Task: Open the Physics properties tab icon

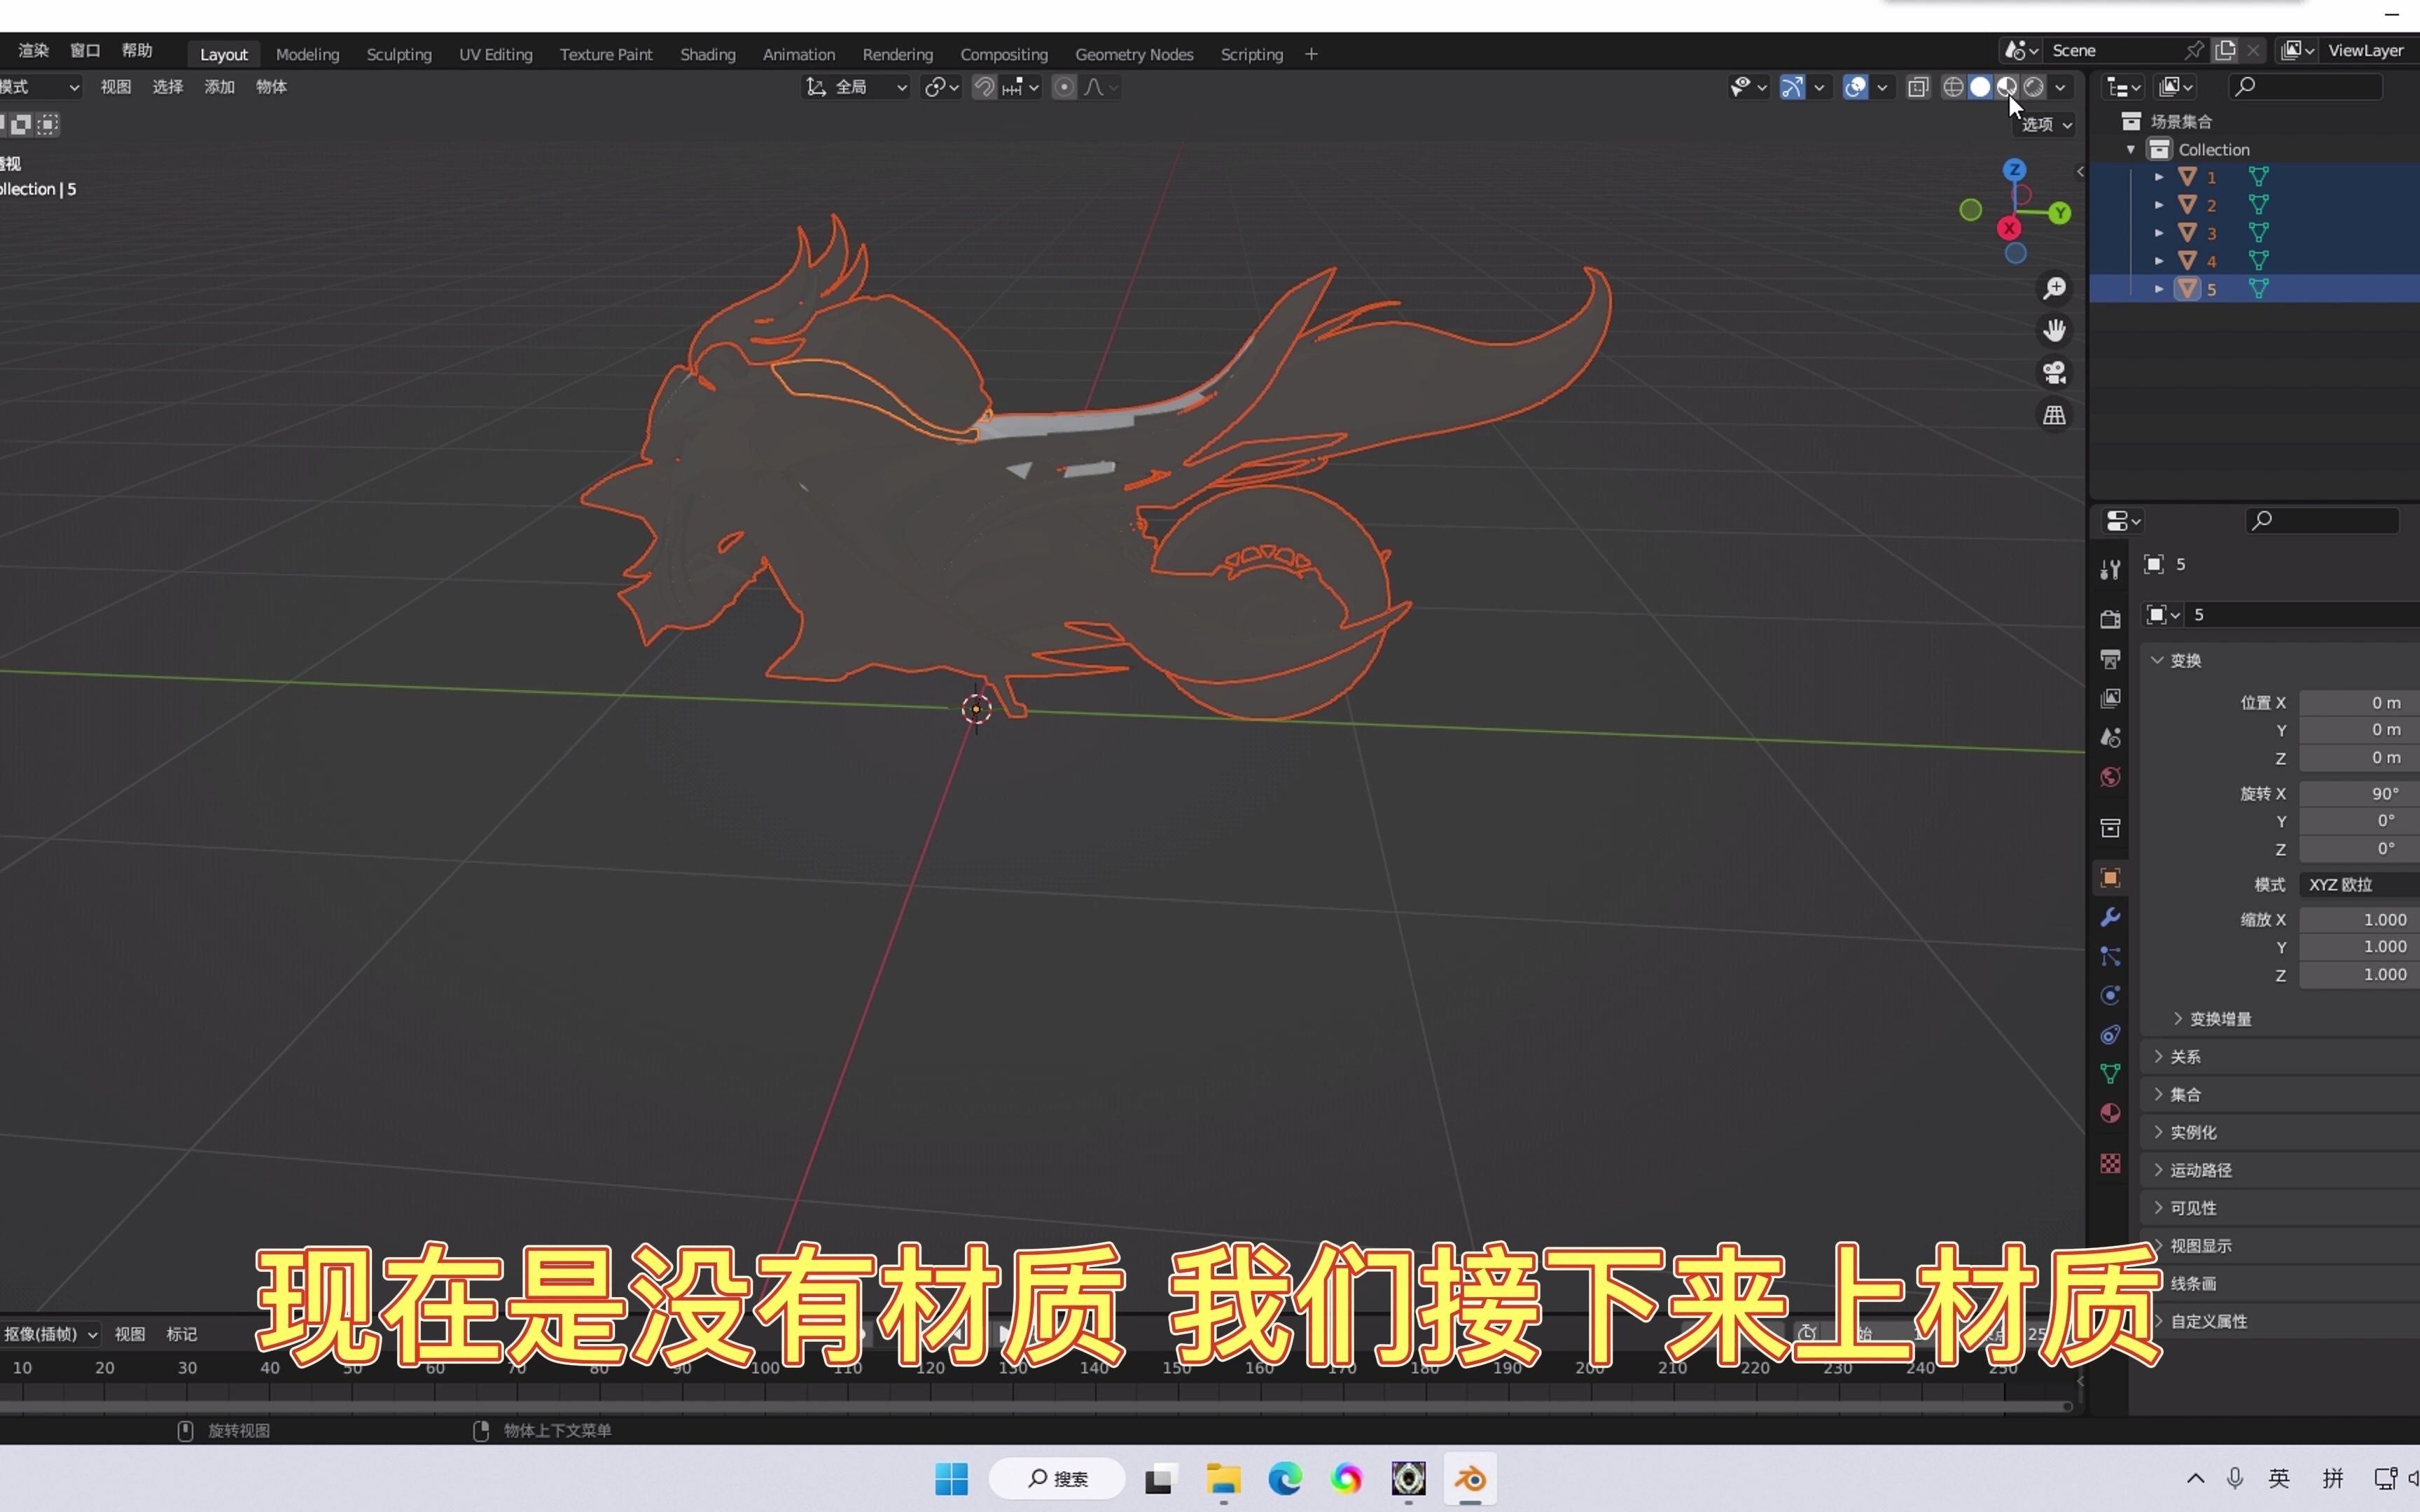Action: pos(2110,995)
